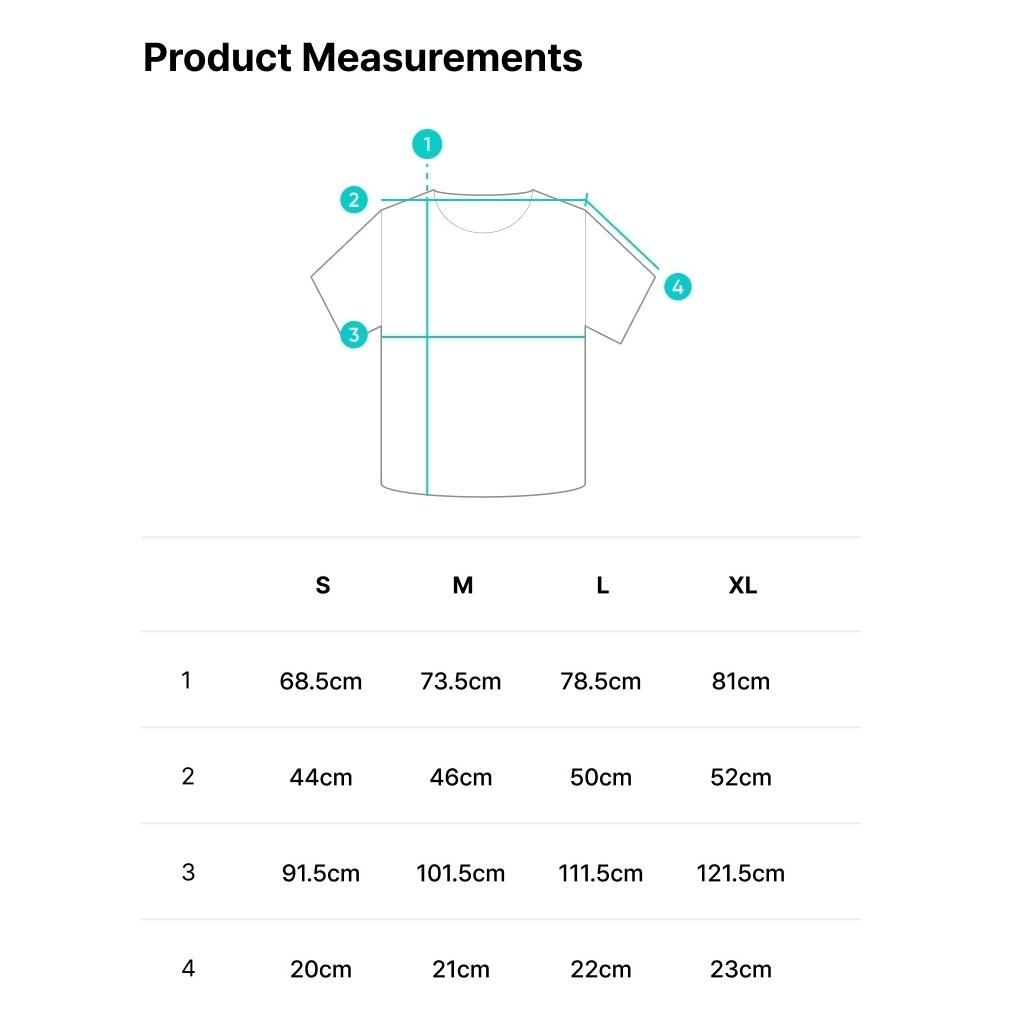Click row label 2 in the table

tap(188, 776)
